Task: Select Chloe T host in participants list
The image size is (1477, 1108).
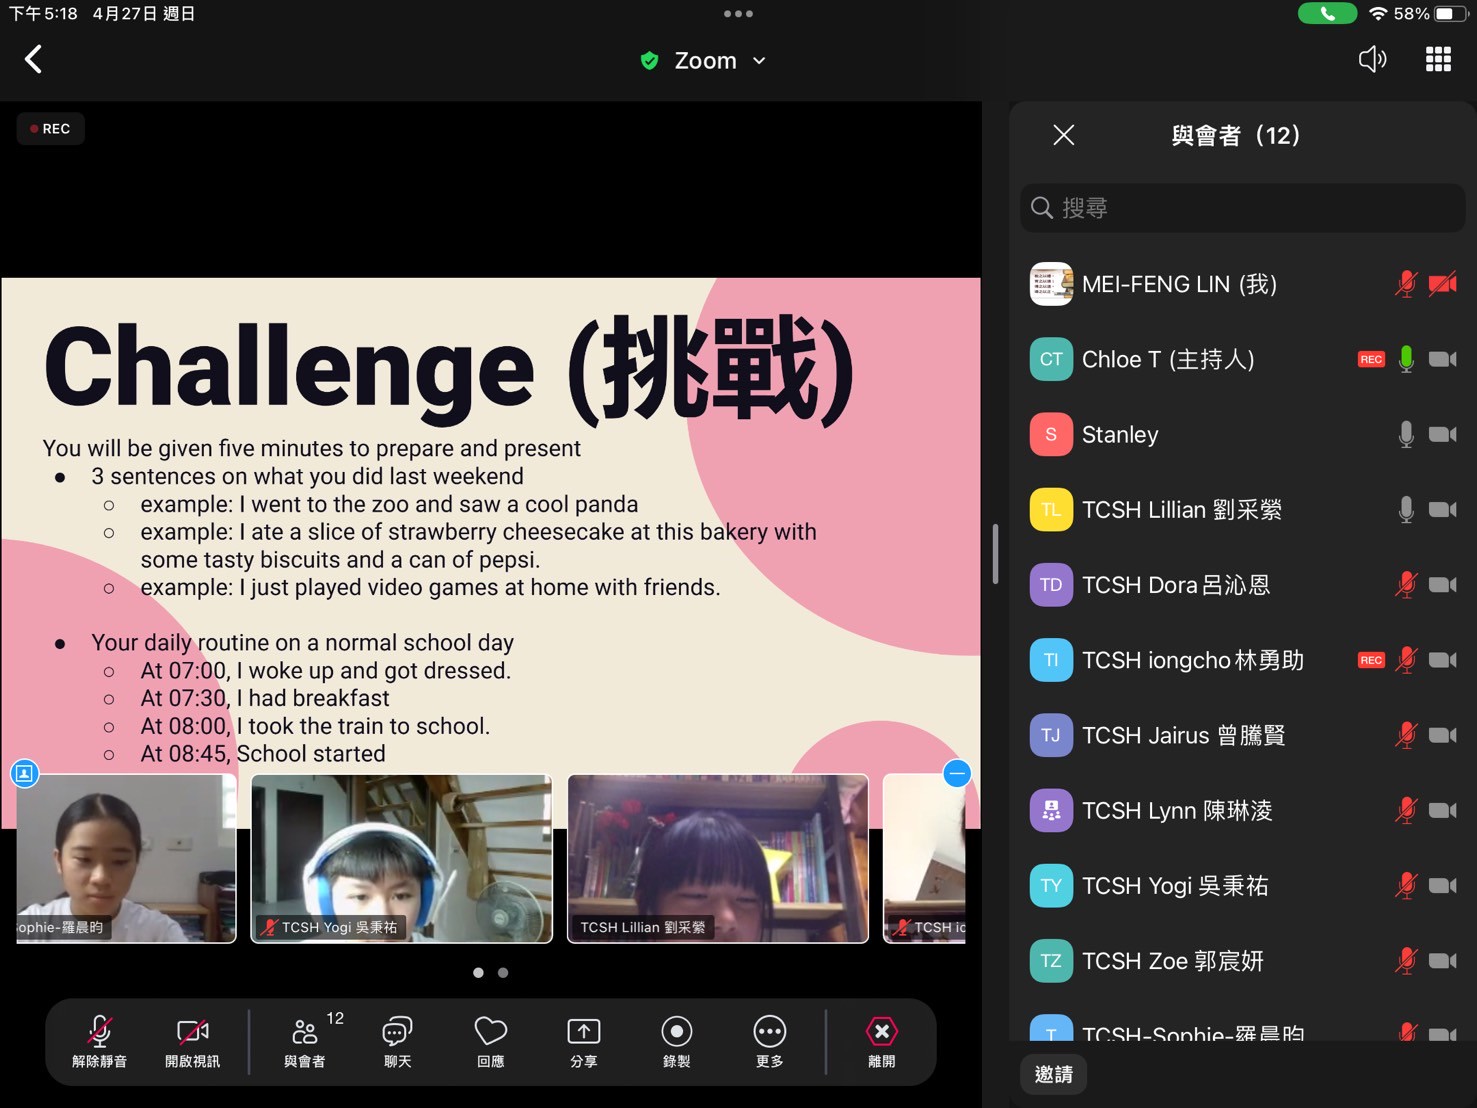Action: click(x=1167, y=359)
